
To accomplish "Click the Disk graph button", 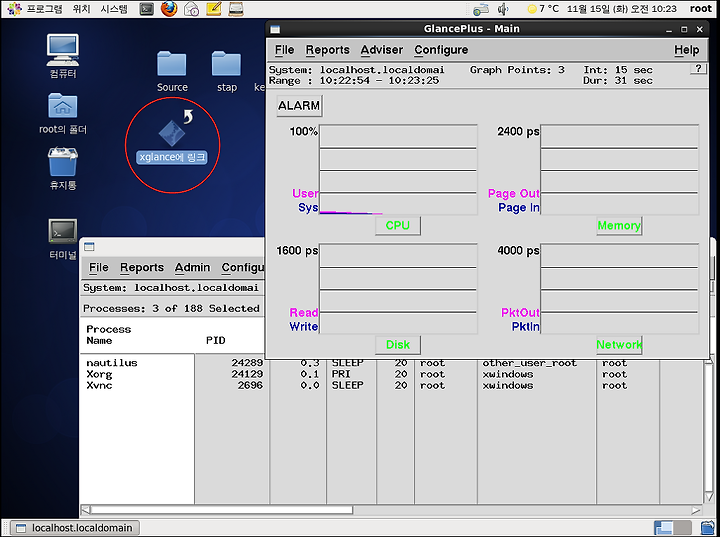I will coord(398,345).
